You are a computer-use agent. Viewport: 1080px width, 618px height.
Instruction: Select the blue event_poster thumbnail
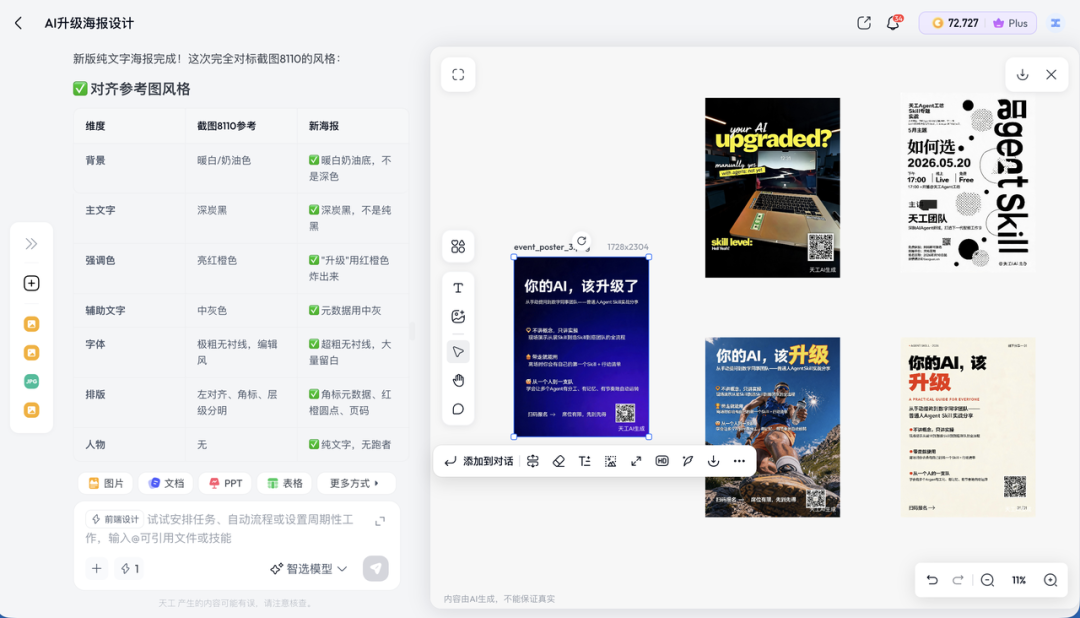click(581, 347)
